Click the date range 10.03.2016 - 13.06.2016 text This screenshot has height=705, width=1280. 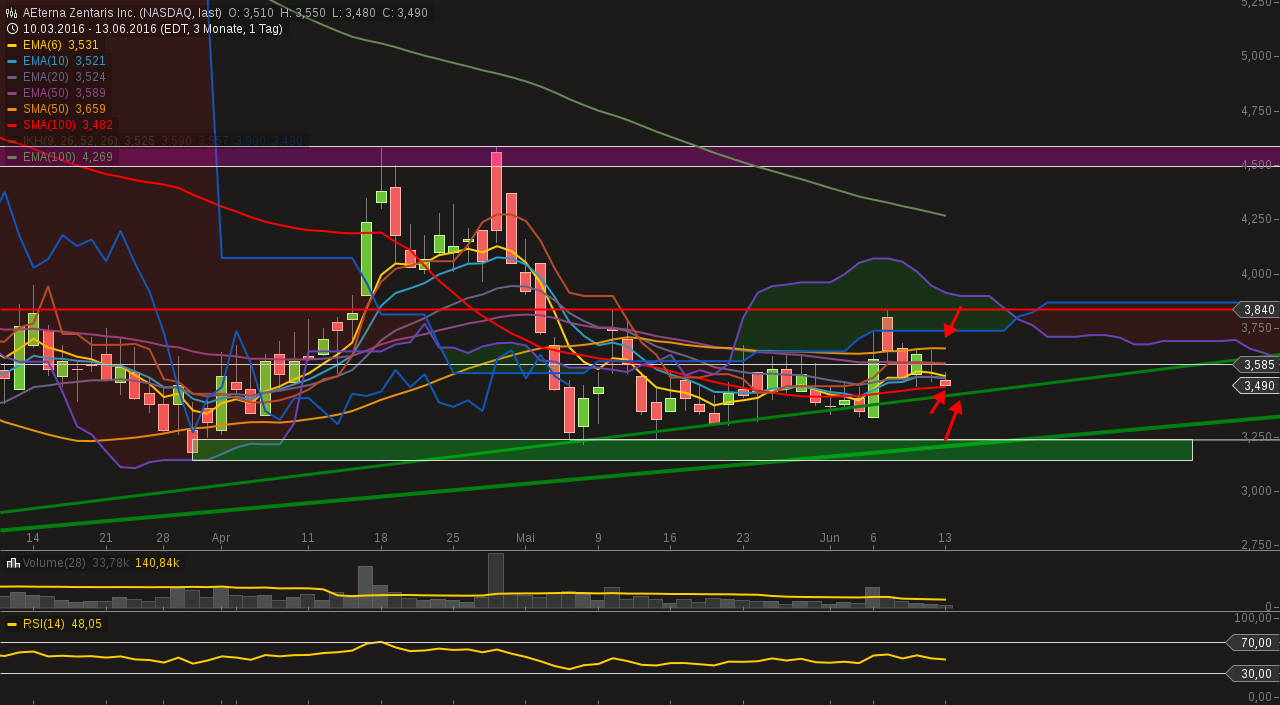pos(154,29)
